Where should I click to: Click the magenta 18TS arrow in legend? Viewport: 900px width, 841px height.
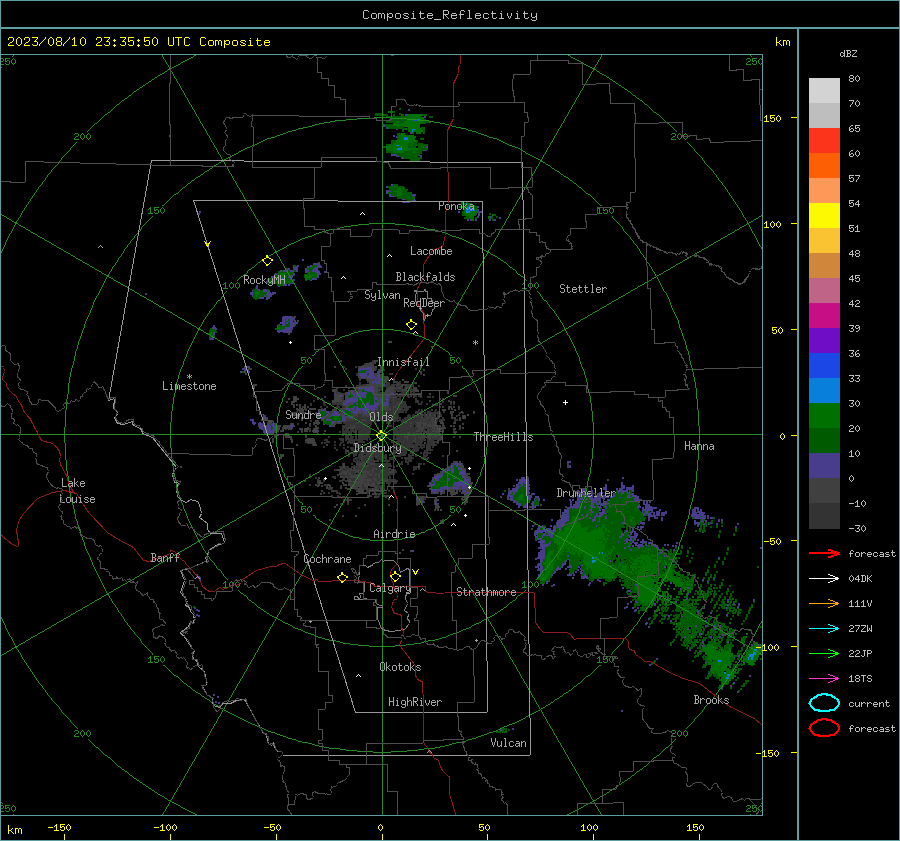point(824,679)
